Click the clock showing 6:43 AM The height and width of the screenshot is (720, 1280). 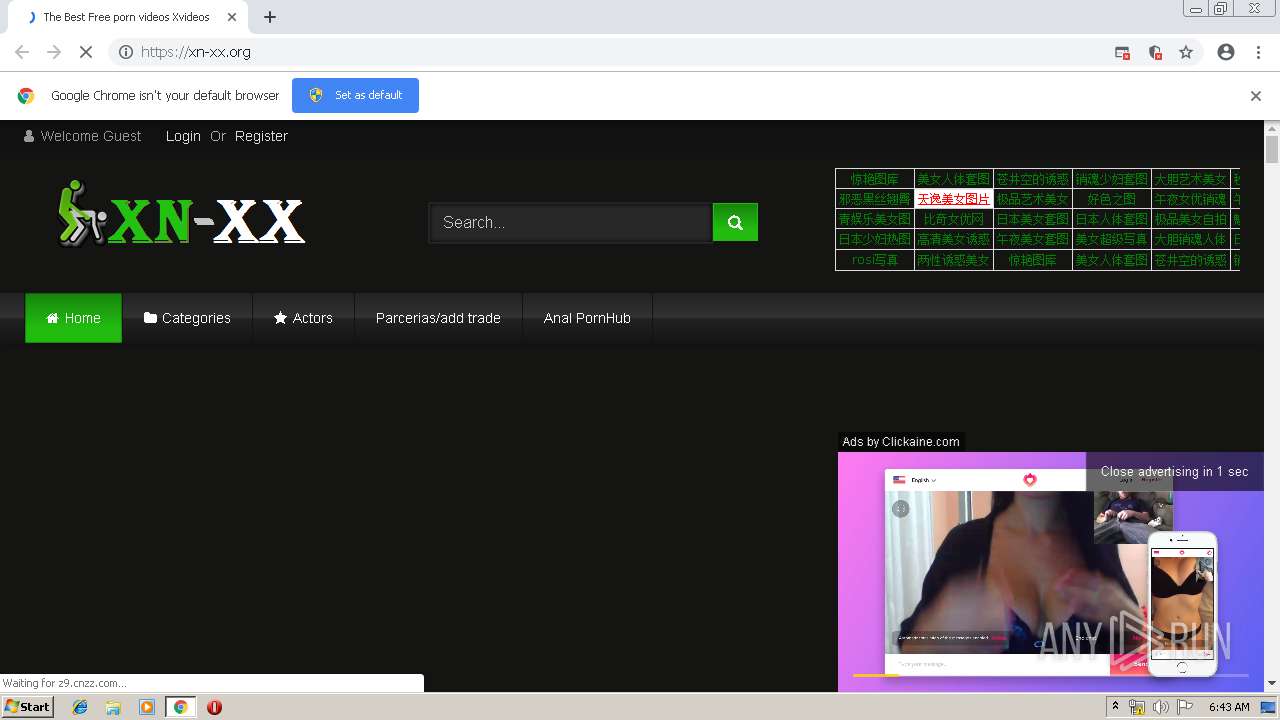pyautogui.click(x=1229, y=707)
